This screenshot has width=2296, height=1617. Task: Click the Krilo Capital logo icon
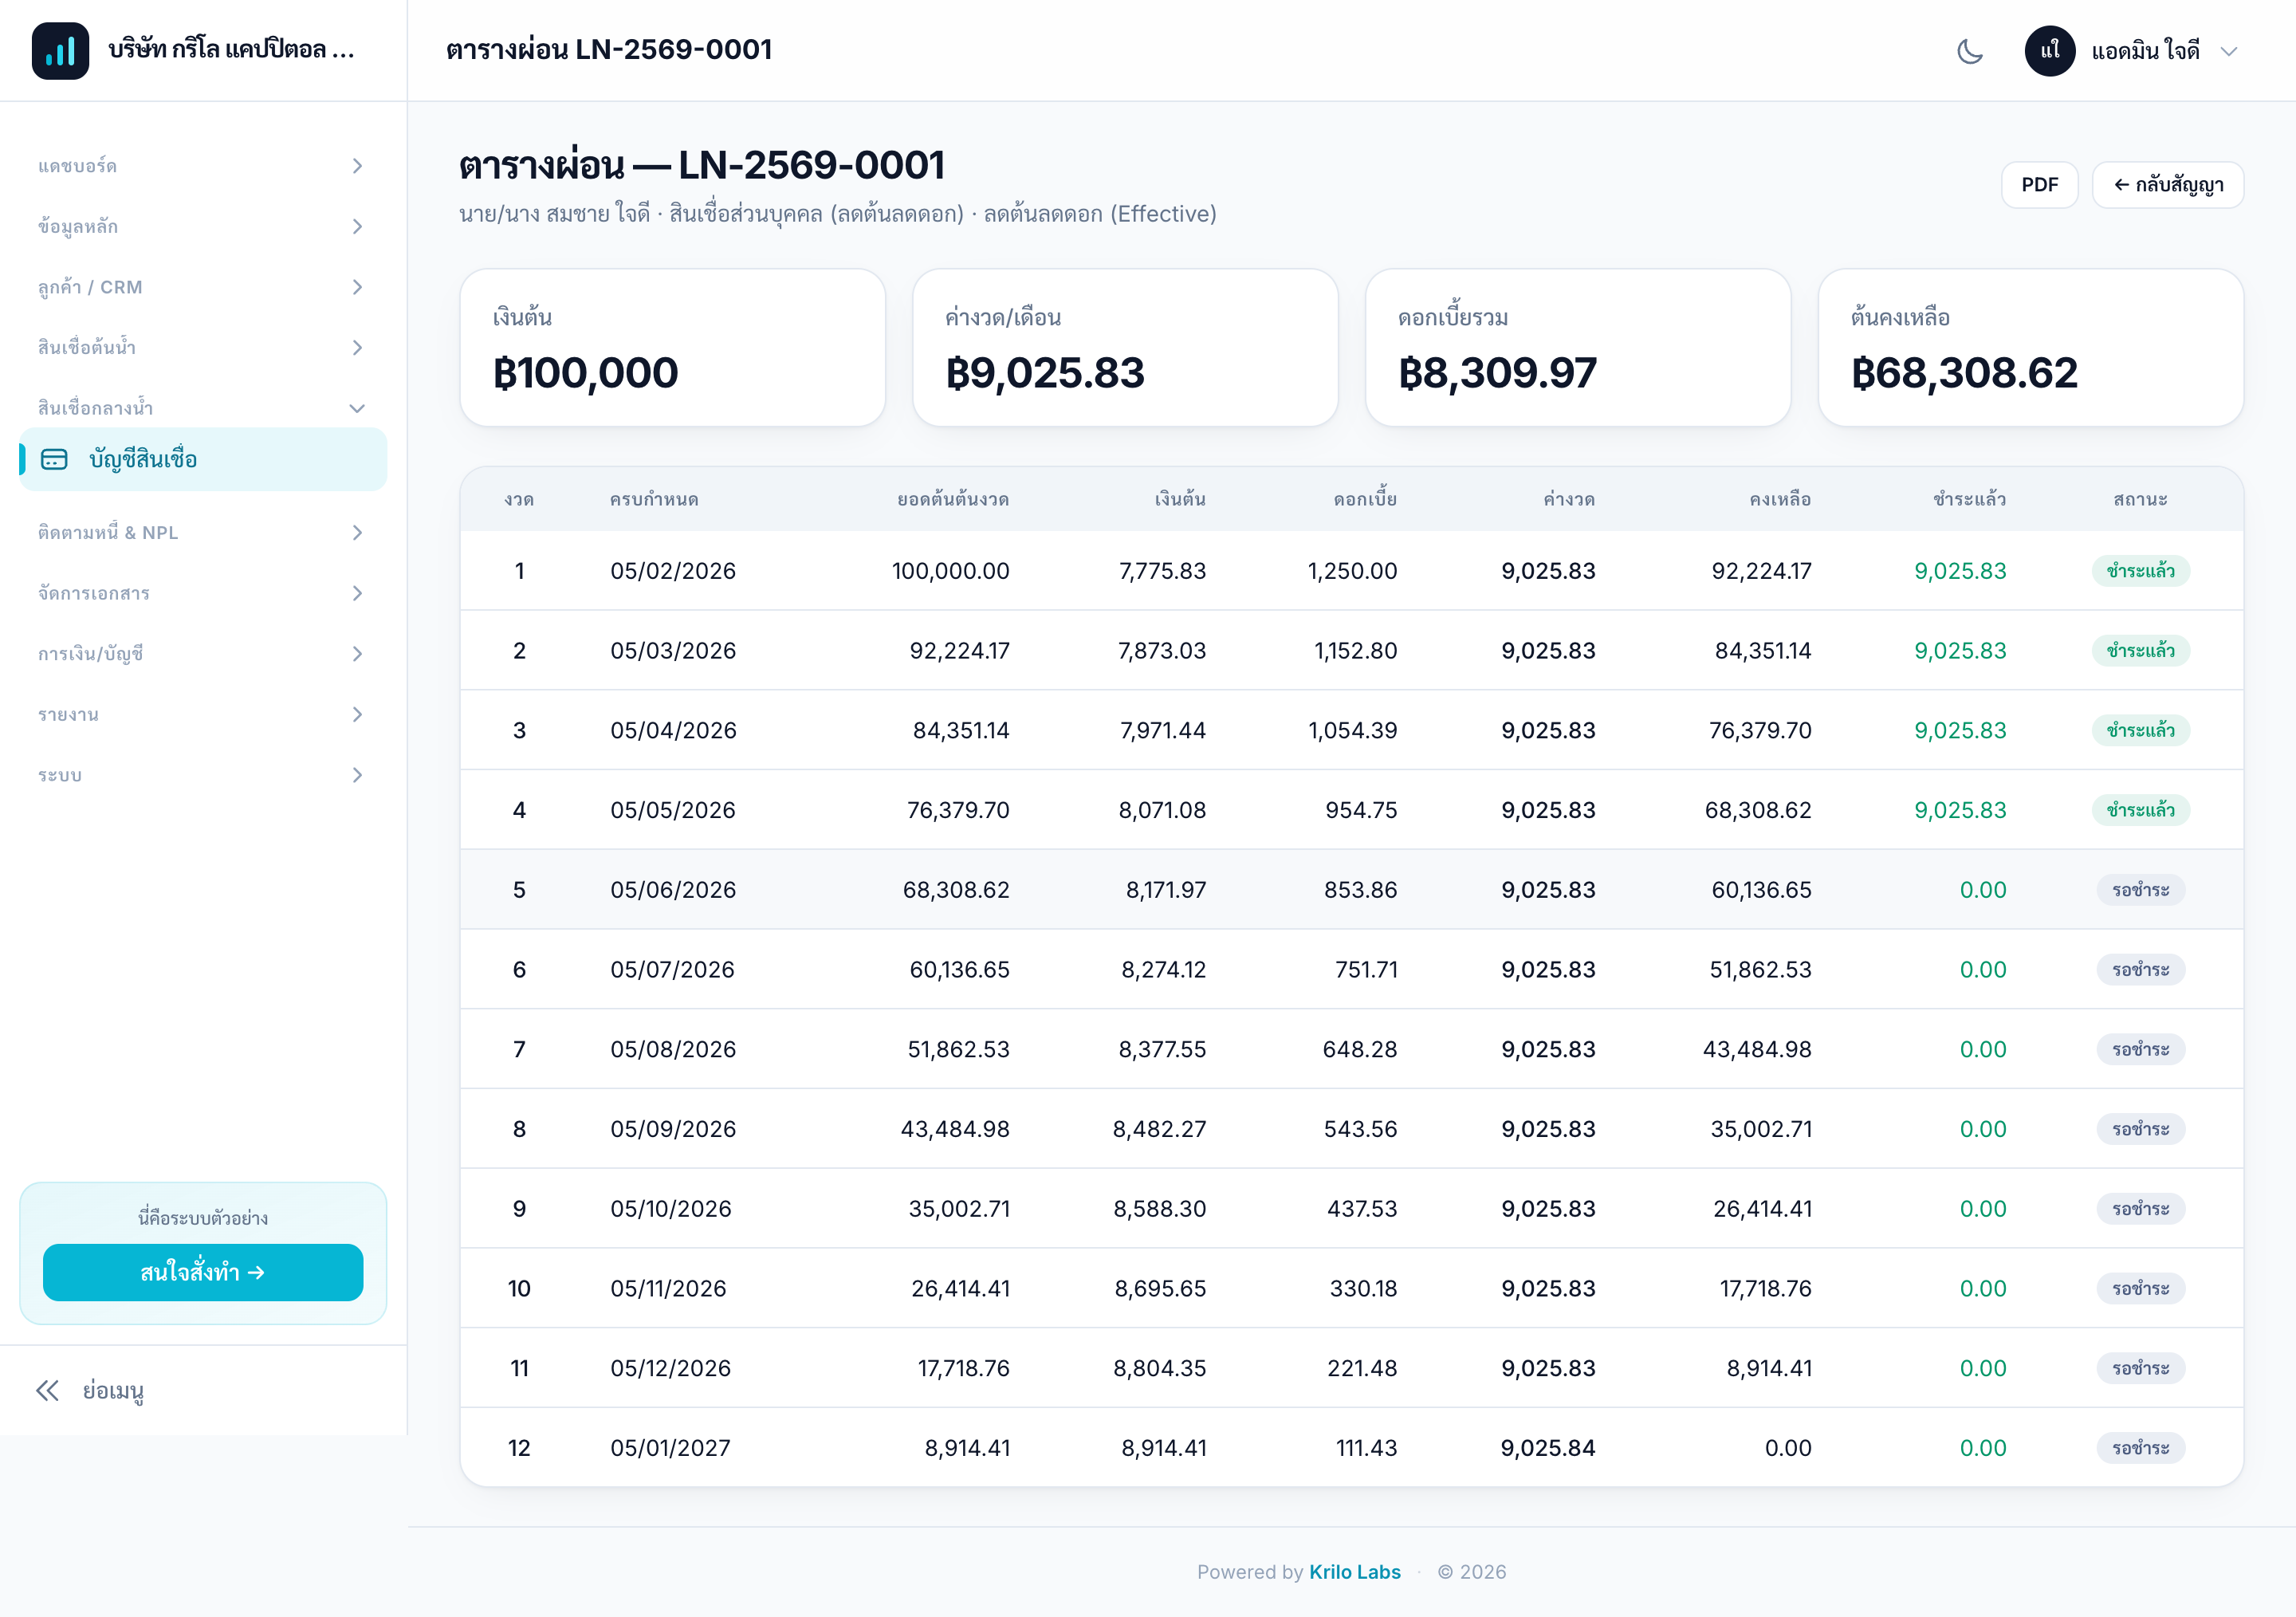point(60,51)
